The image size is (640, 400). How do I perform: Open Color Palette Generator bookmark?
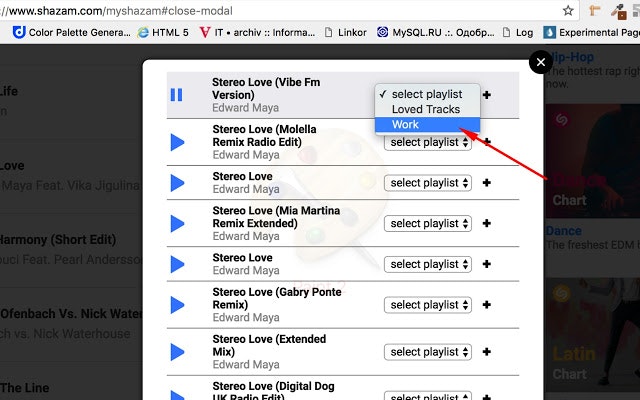71,32
